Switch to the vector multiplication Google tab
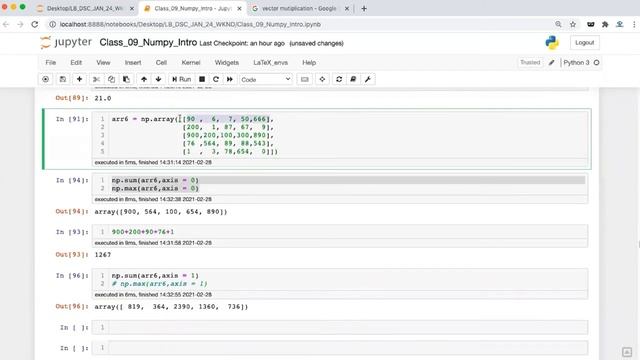 point(299,8)
